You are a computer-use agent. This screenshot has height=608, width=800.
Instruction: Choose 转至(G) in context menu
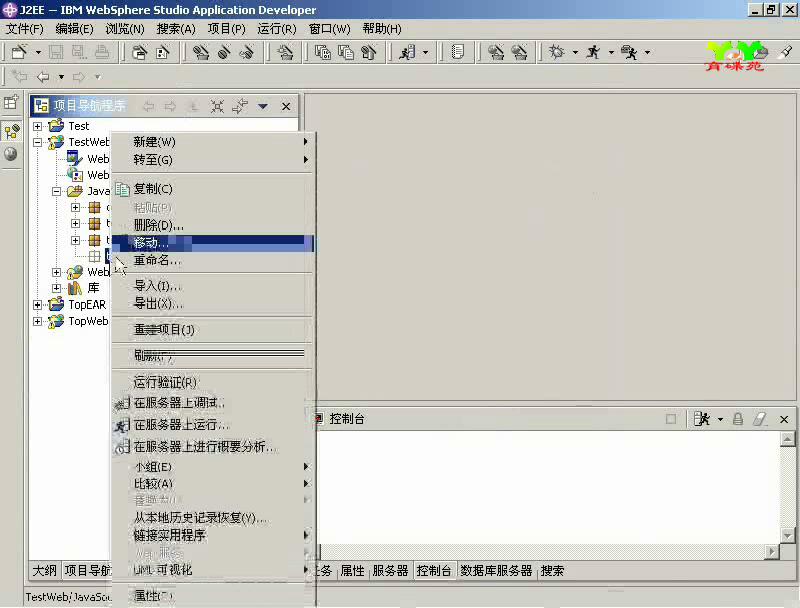(213, 160)
